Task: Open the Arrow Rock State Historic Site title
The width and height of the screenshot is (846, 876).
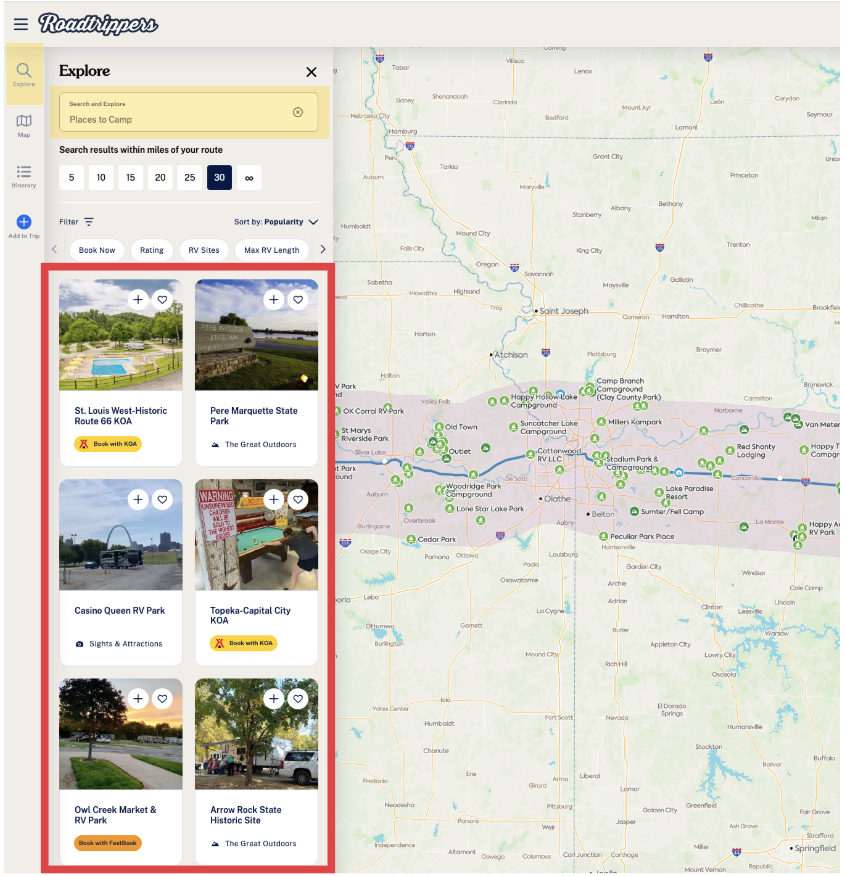Action: point(246,815)
